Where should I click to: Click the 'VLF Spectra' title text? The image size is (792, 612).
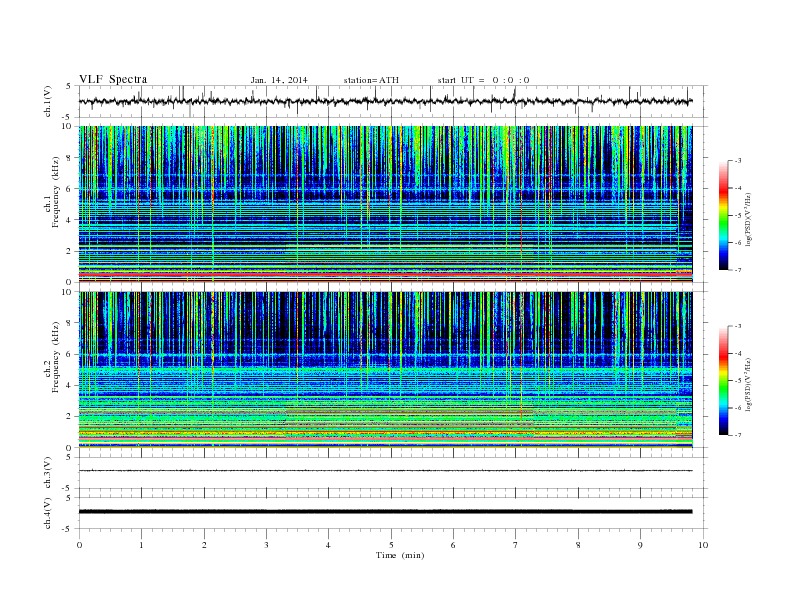(x=113, y=79)
